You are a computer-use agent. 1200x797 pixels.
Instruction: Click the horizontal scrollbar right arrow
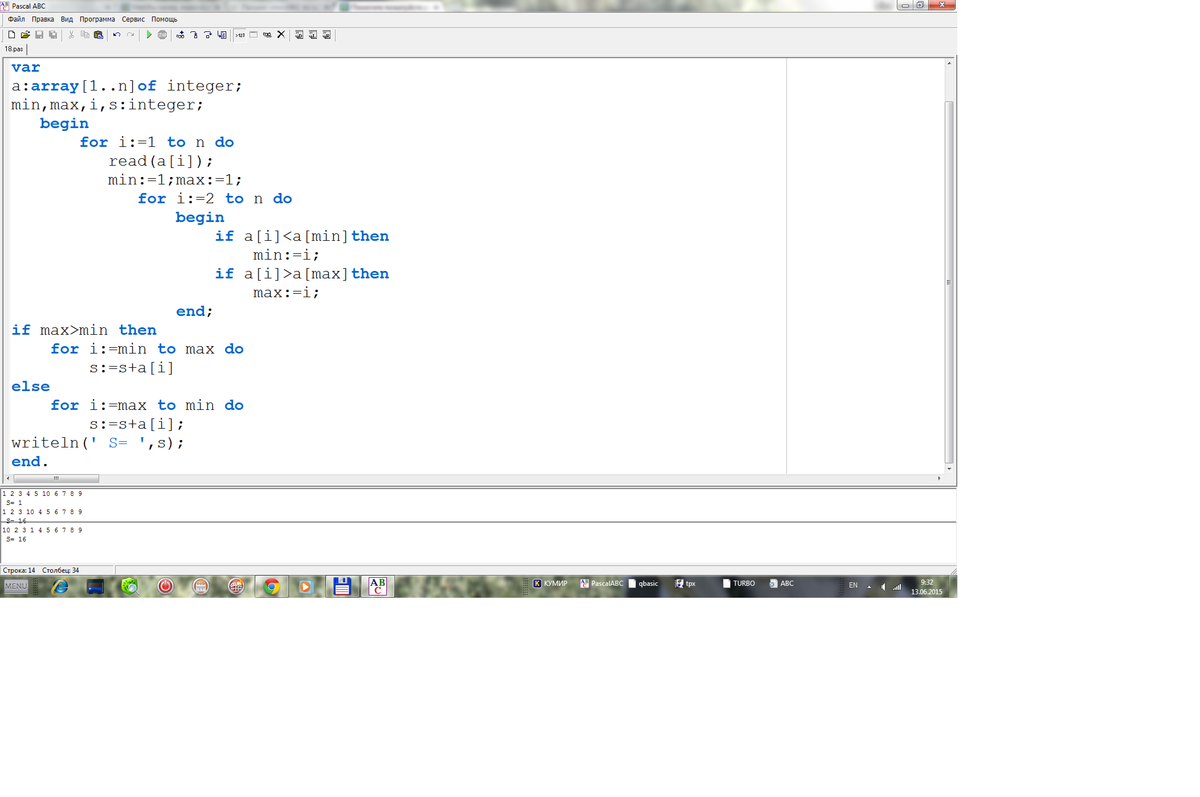[938, 479]
